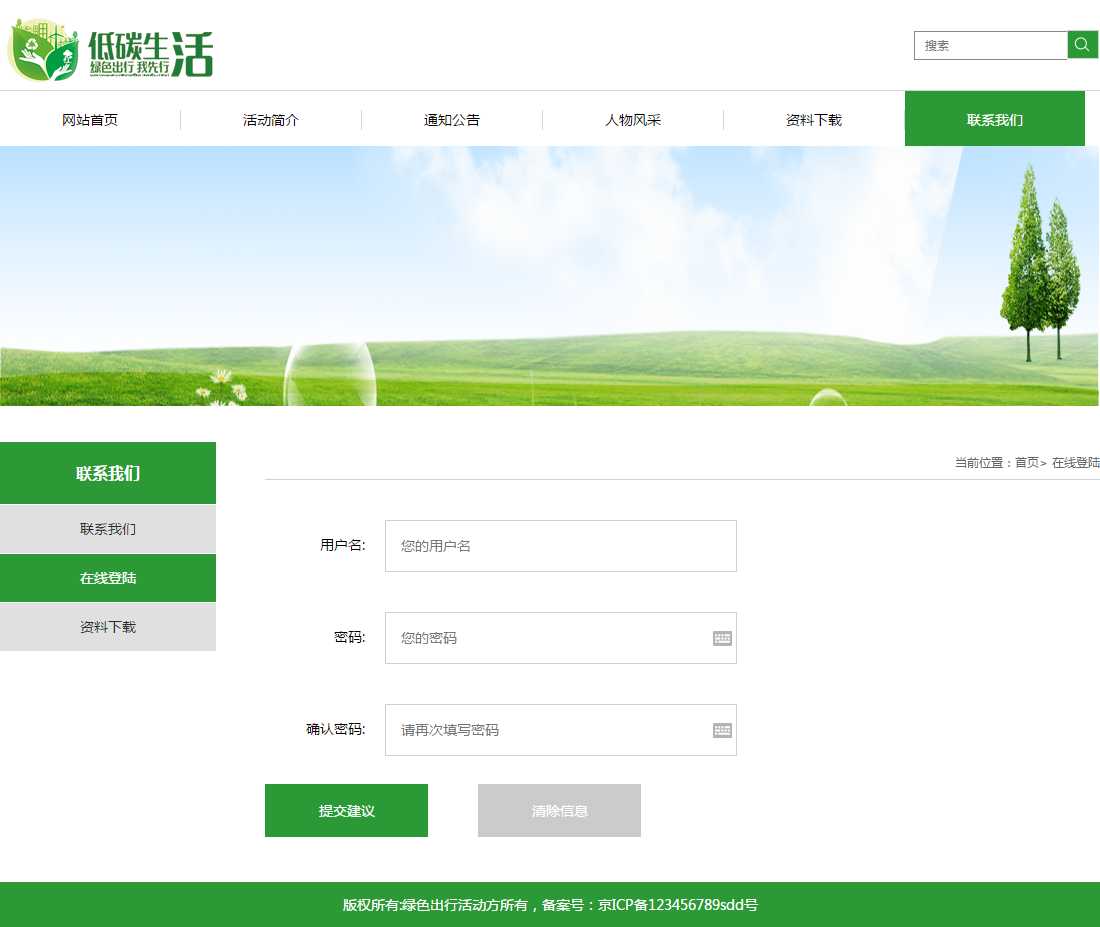This screenshot has height=927, width=1100.
Task: Click the green search magnifier icon
Action: point(1082,45)
